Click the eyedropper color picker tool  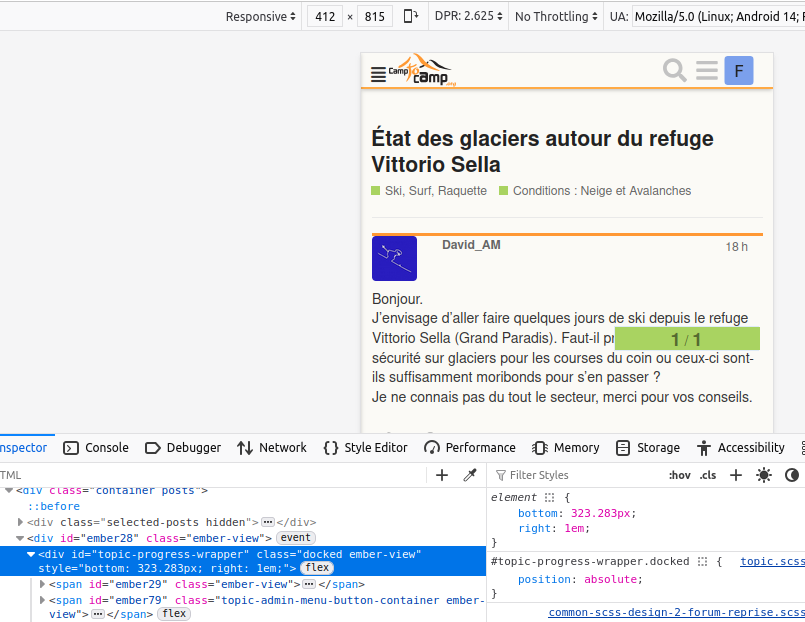tap(469, 475)
